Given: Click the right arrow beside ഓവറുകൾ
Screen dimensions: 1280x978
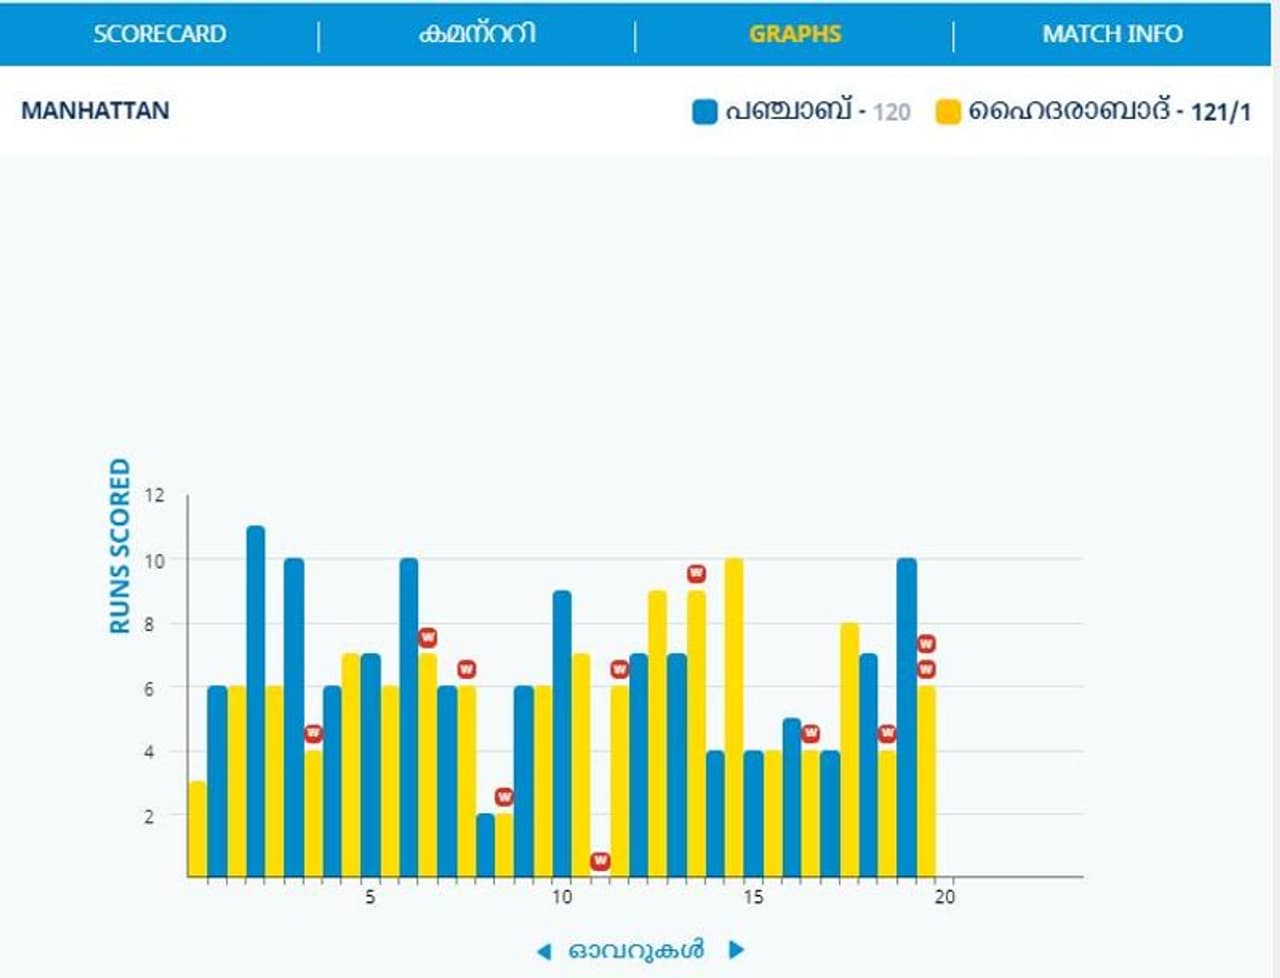Looking at the screenshot, I should click(x=737, y=950).
